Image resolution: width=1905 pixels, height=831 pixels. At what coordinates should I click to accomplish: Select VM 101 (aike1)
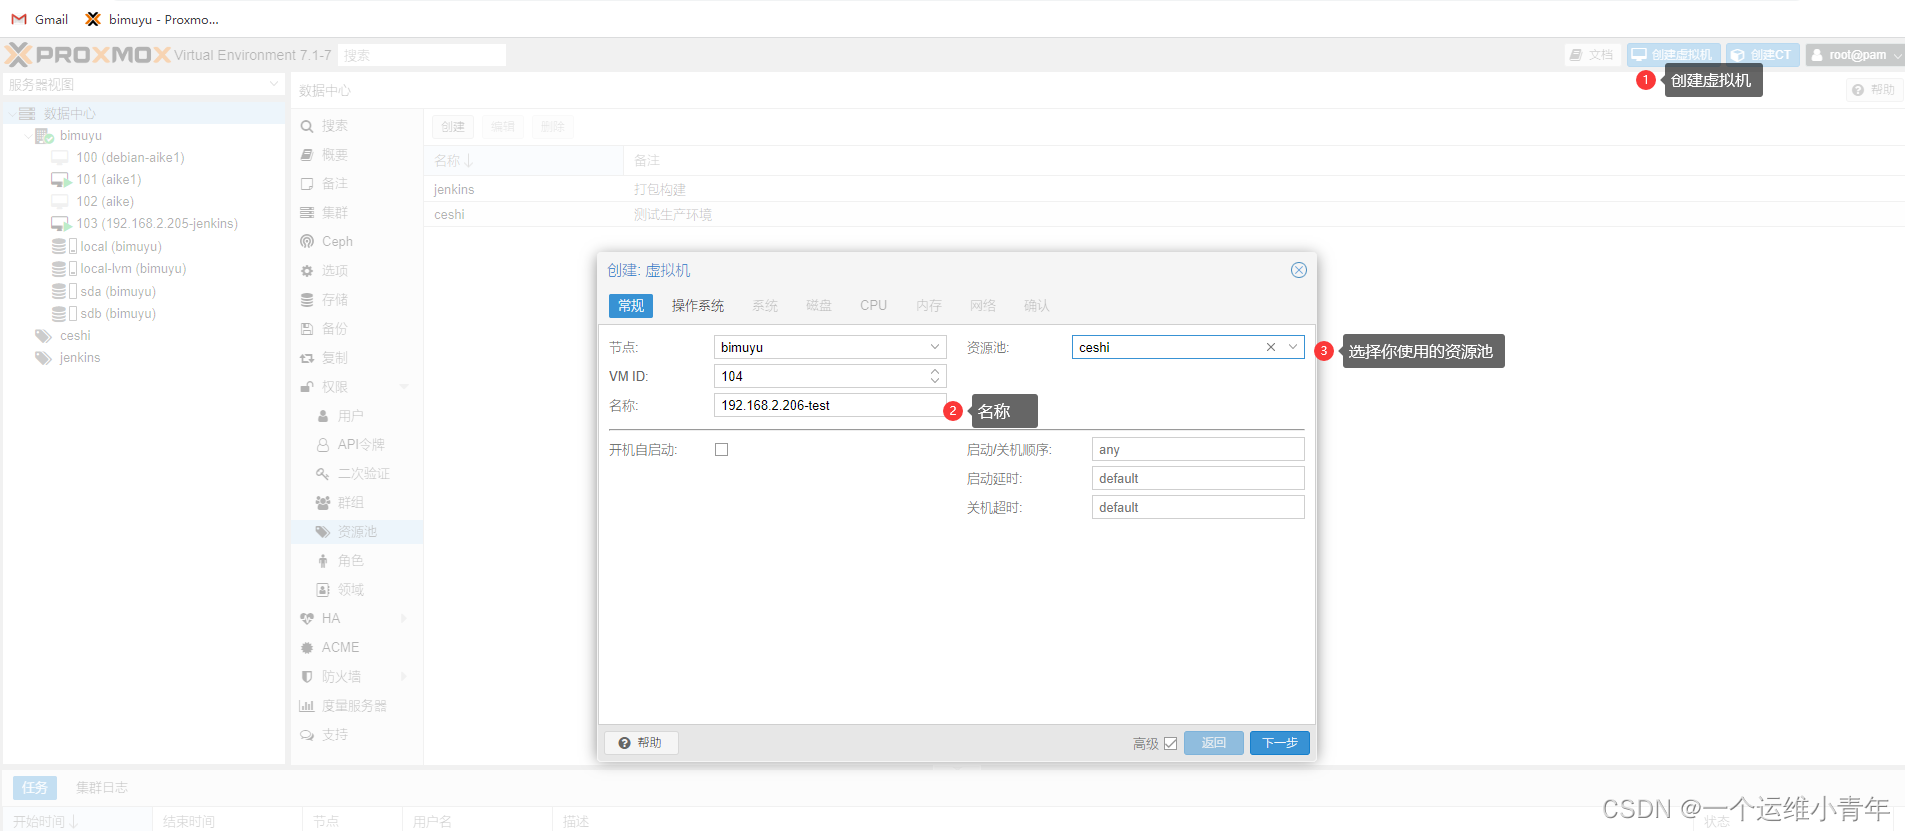[x=108, y=179]
